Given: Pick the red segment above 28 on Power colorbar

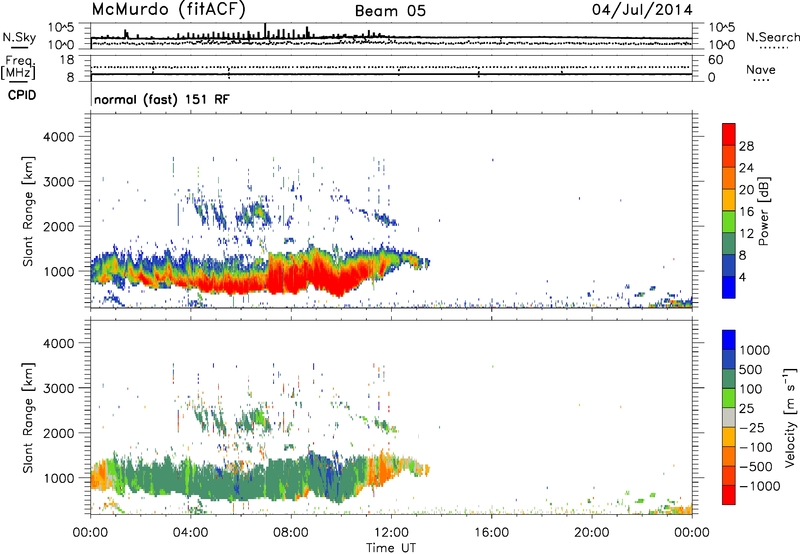Looking at the screenshot, I should (x=729, y=134).
